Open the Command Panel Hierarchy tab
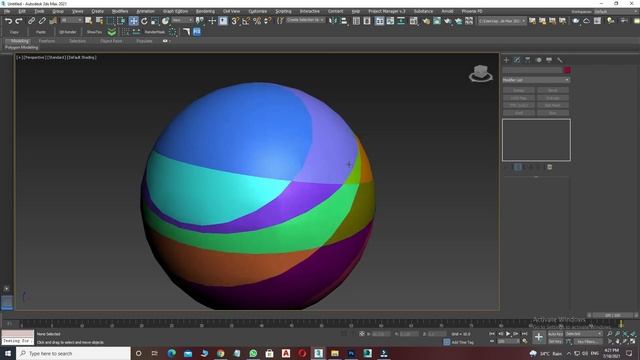Screen dimensions: 640x360 528,60
